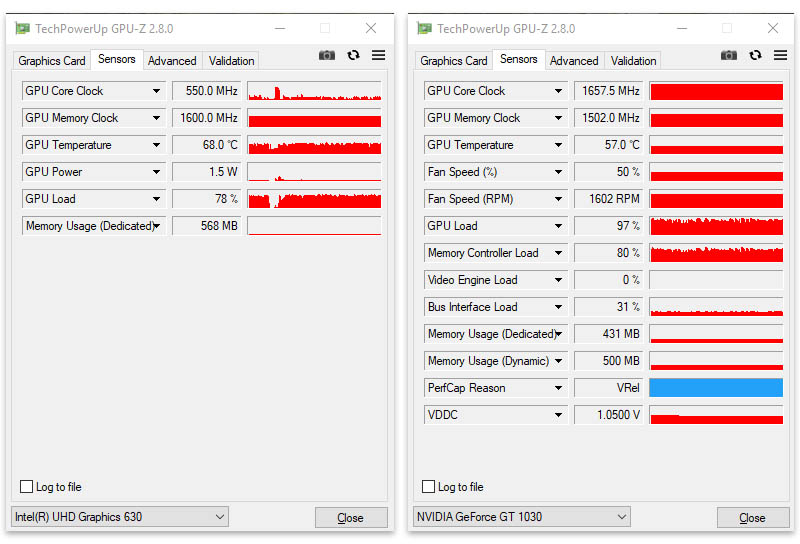Image resolution: width=800 pixels, height=544 pixels.
Task: Click the 57.0 °C temperature value
Action: click(x=609, y=145)
